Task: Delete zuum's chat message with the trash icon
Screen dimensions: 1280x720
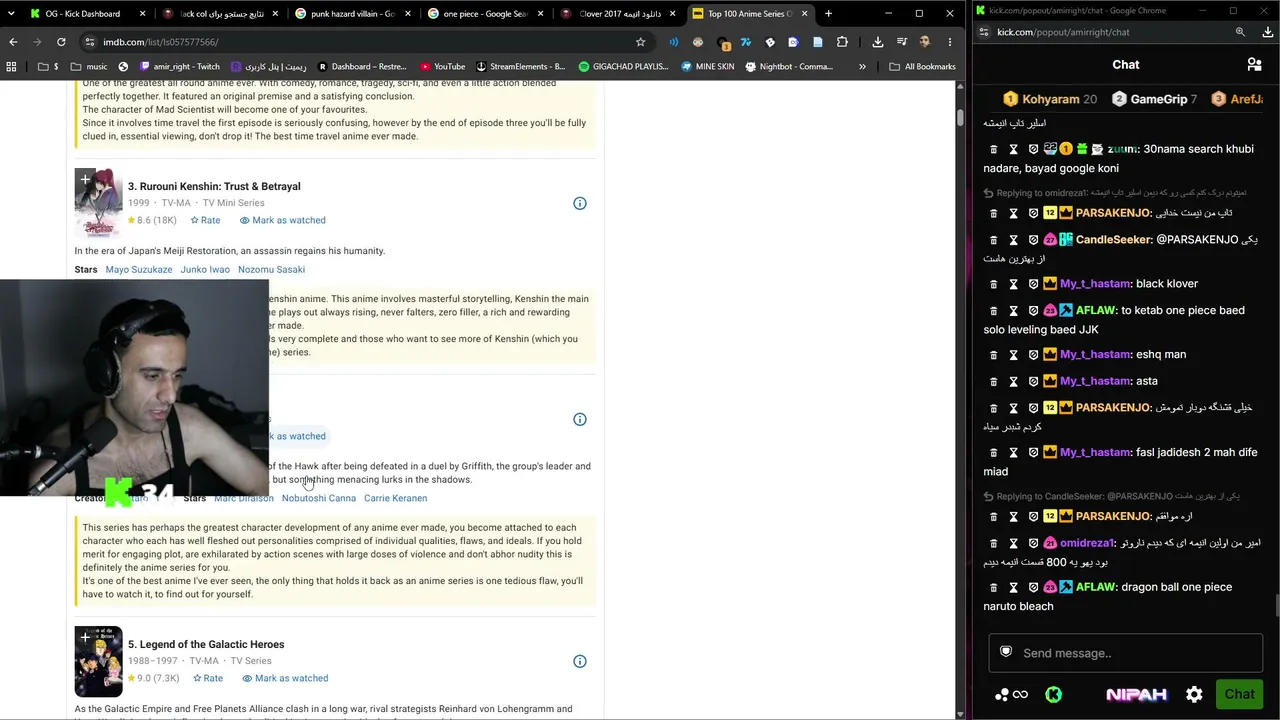Action: [993, 149]
